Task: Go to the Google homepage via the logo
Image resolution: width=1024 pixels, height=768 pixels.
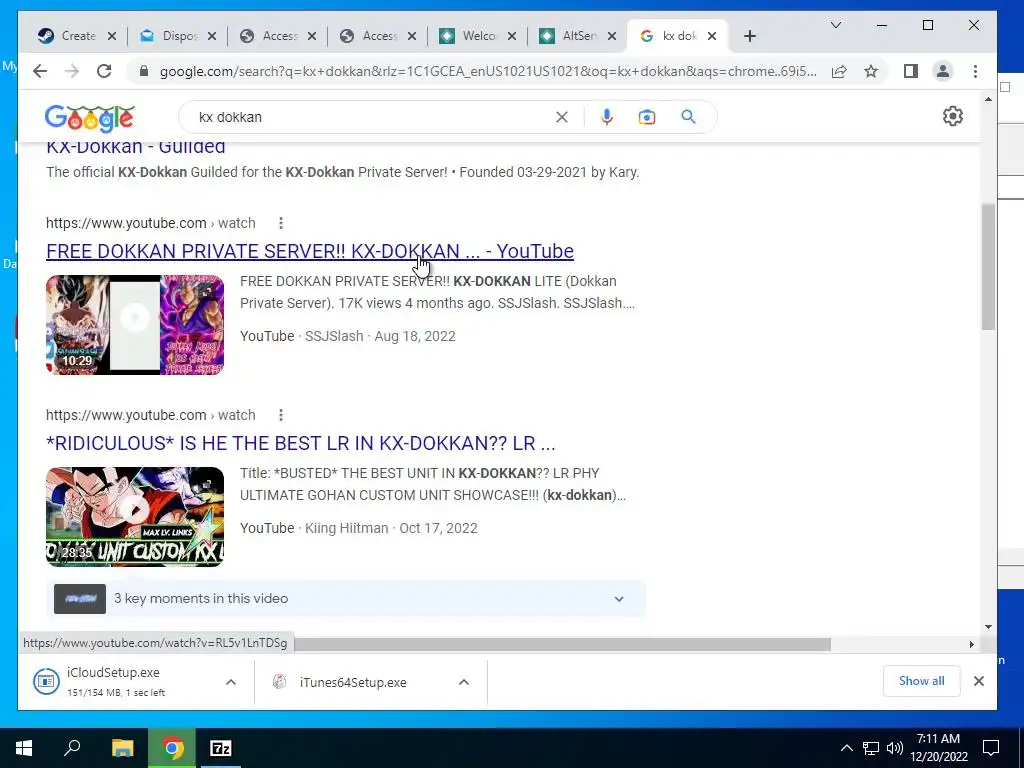Action: (89, 118)
